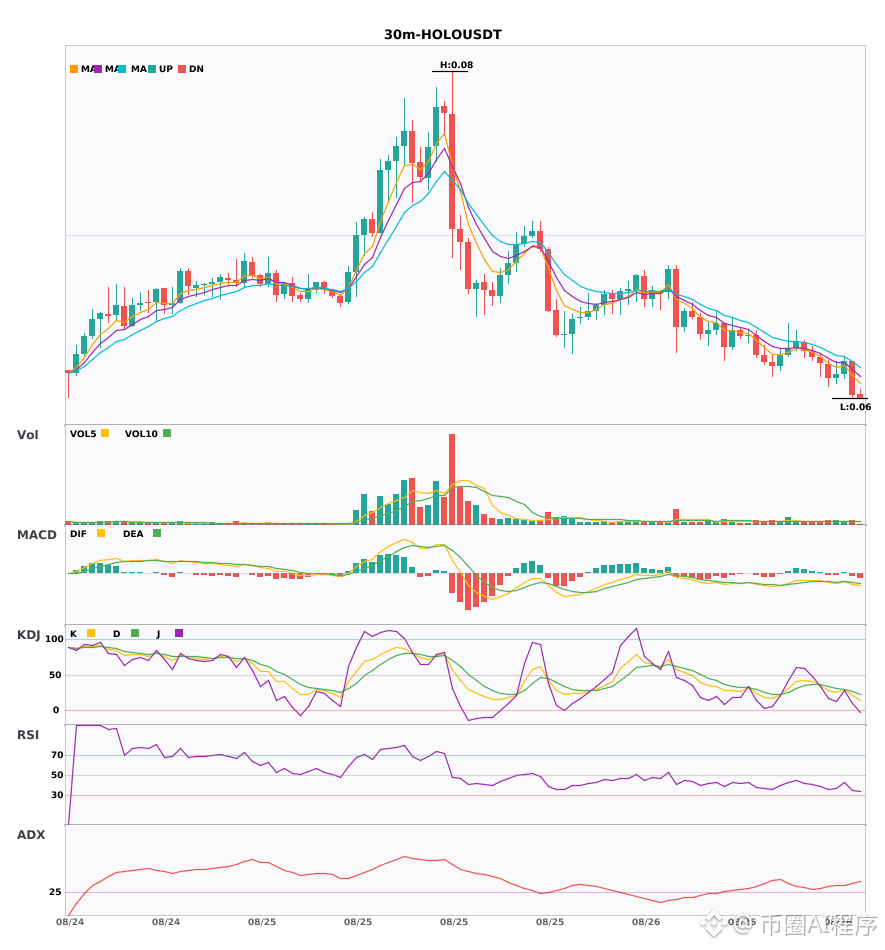
Task: Click the tallest red volume bar
Action: [452, 479]
